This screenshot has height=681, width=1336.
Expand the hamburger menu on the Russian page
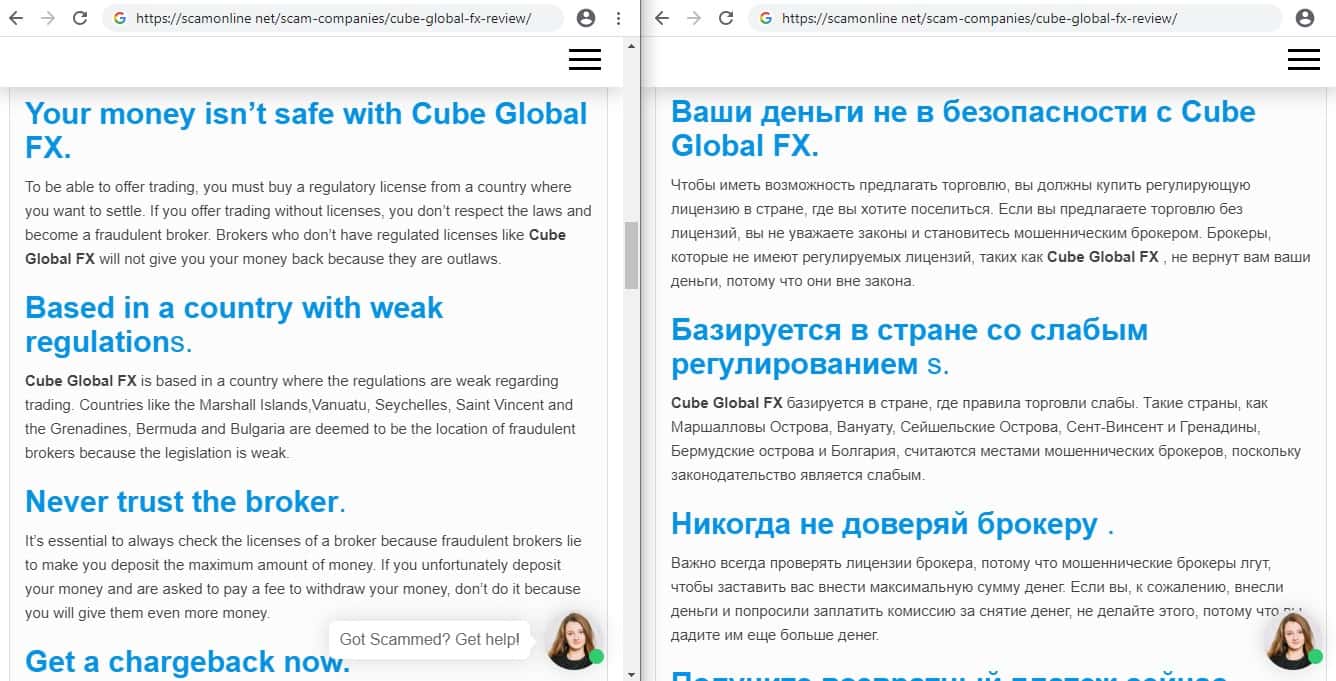point(1304,60)
